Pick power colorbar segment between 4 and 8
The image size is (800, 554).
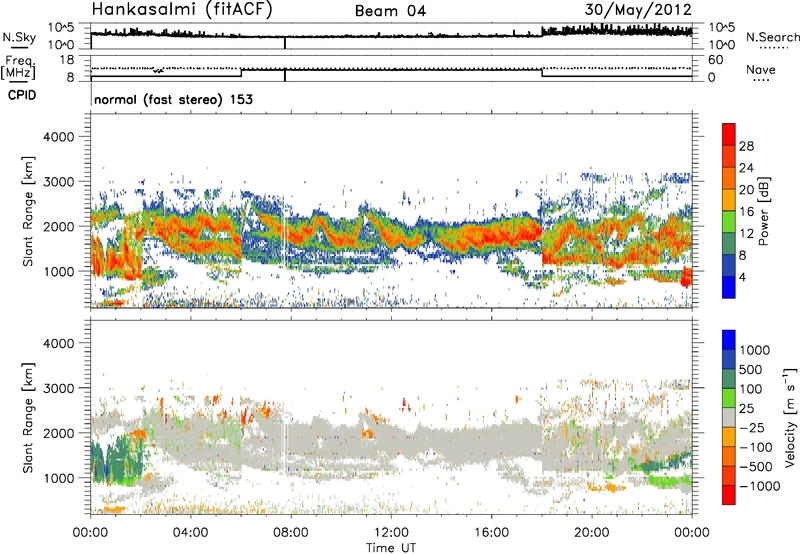point(729,266)
